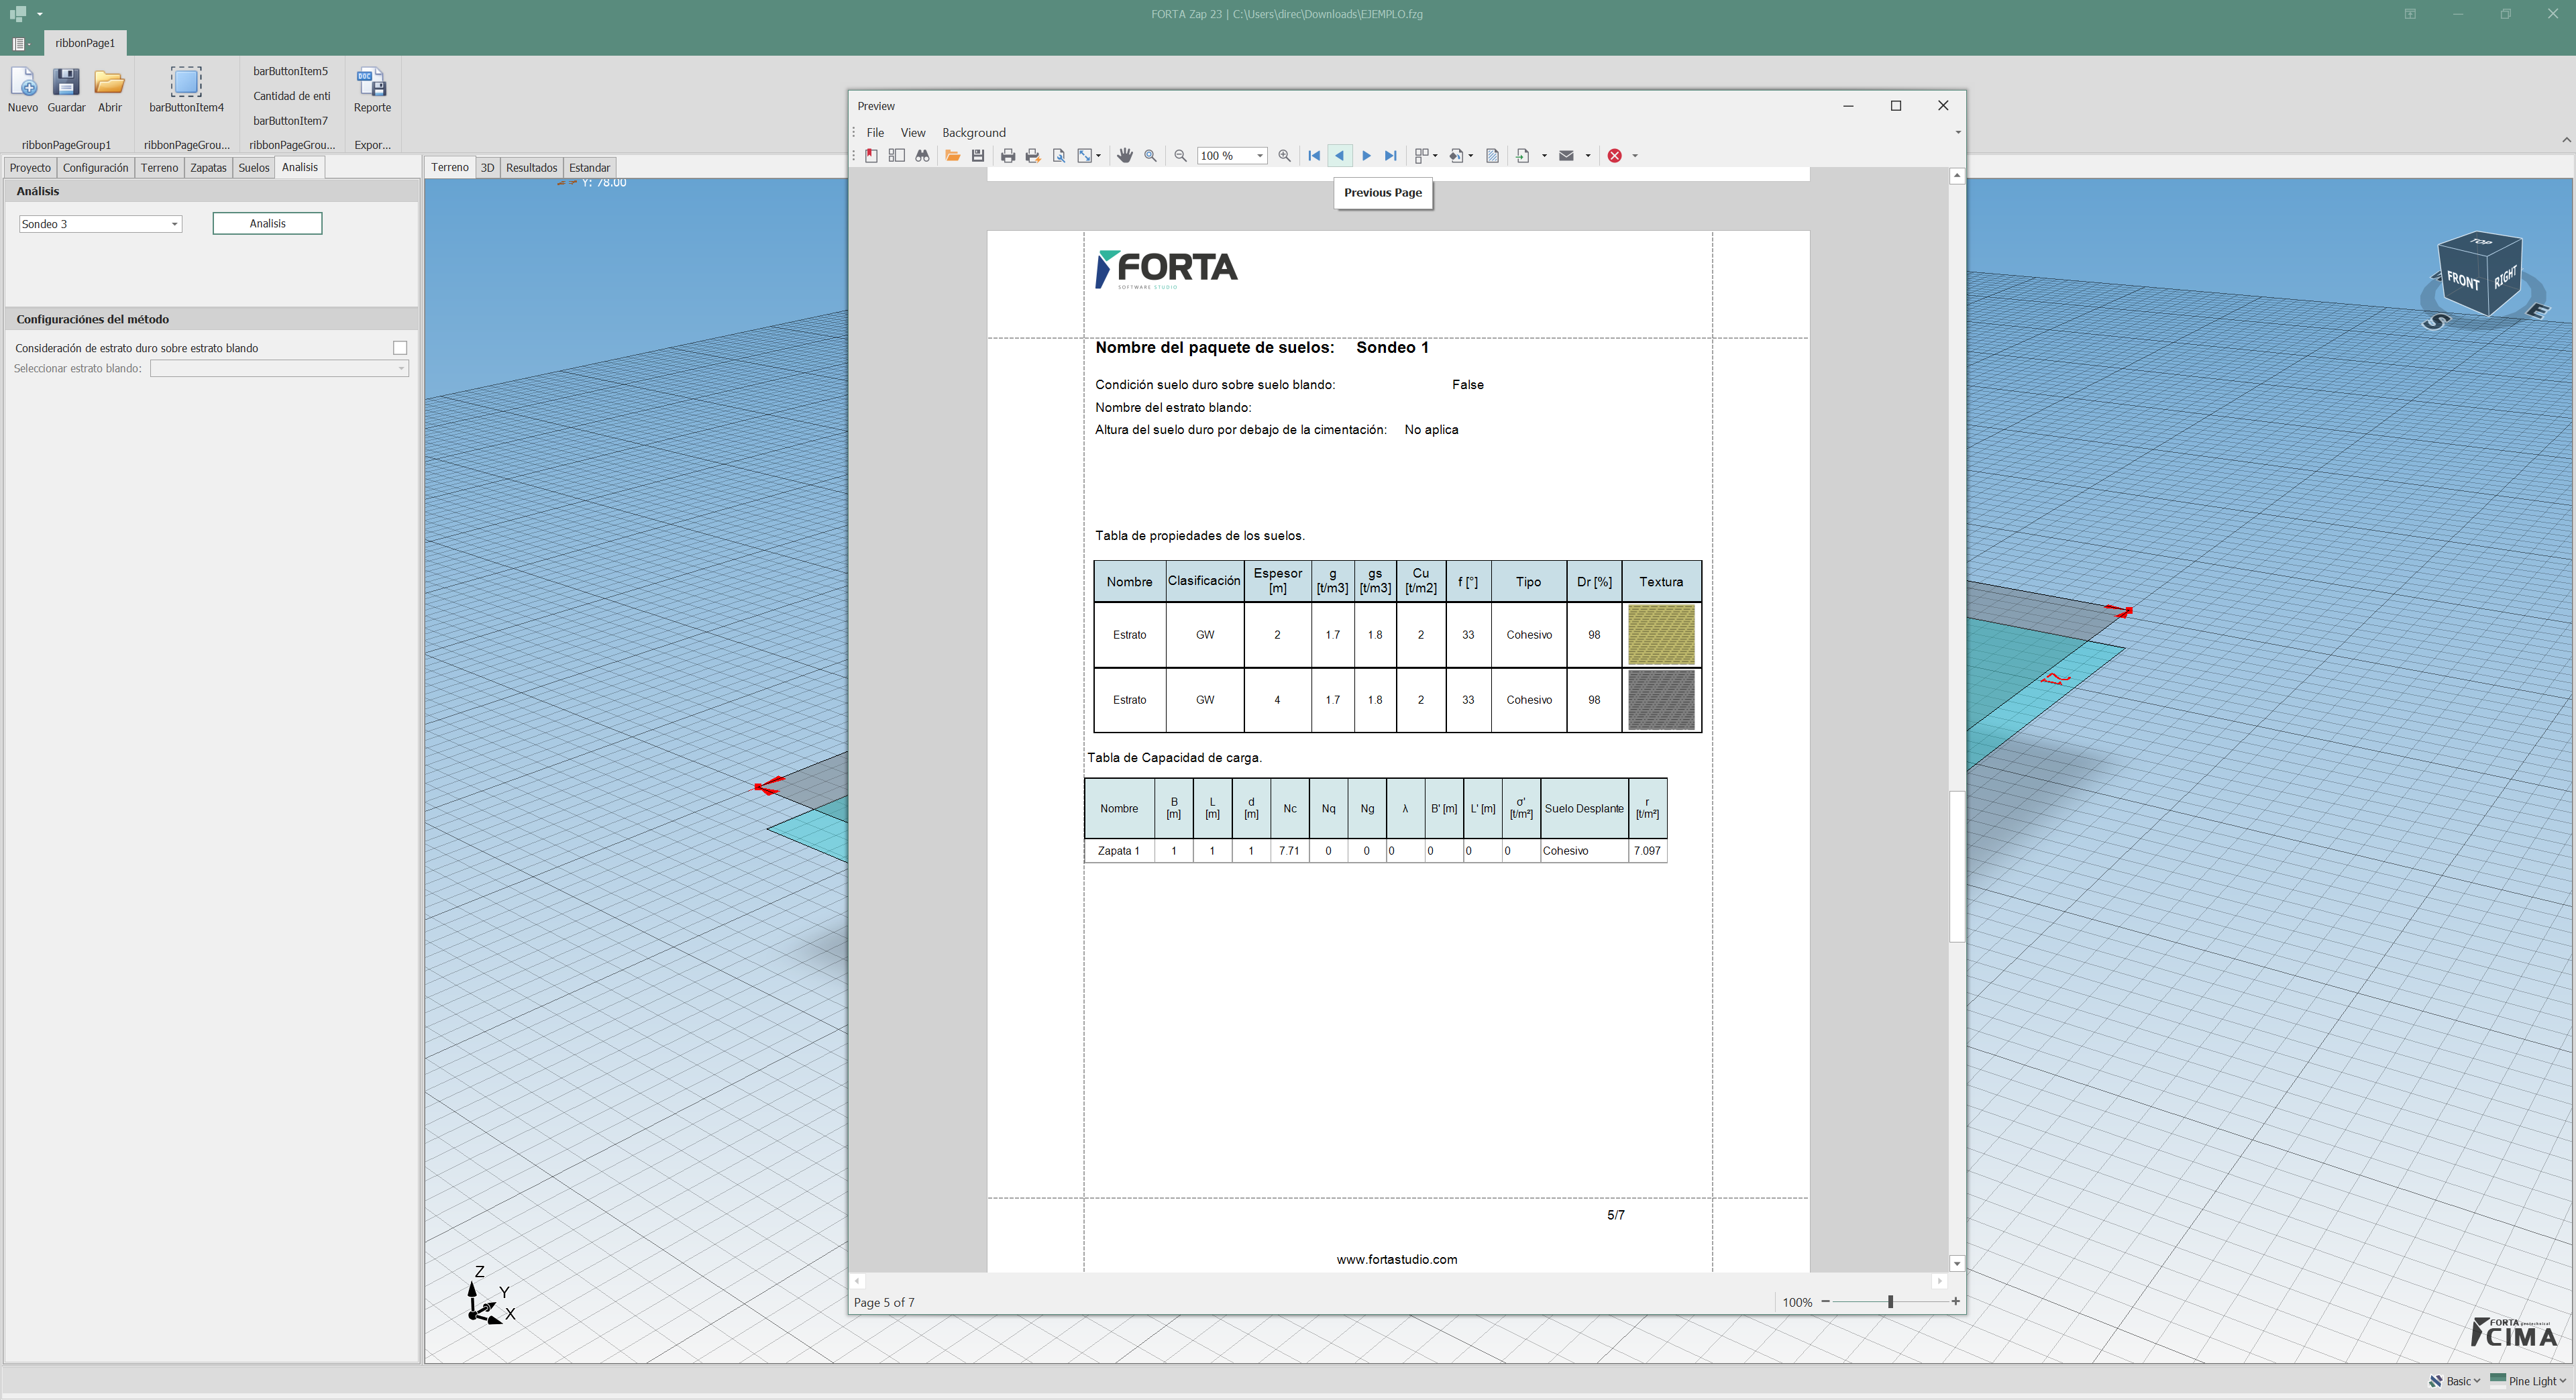Click the Export Document icon
The width and height of the screenshot is (2576, 1400).
pyautogui.click(x=1523, y=156)
